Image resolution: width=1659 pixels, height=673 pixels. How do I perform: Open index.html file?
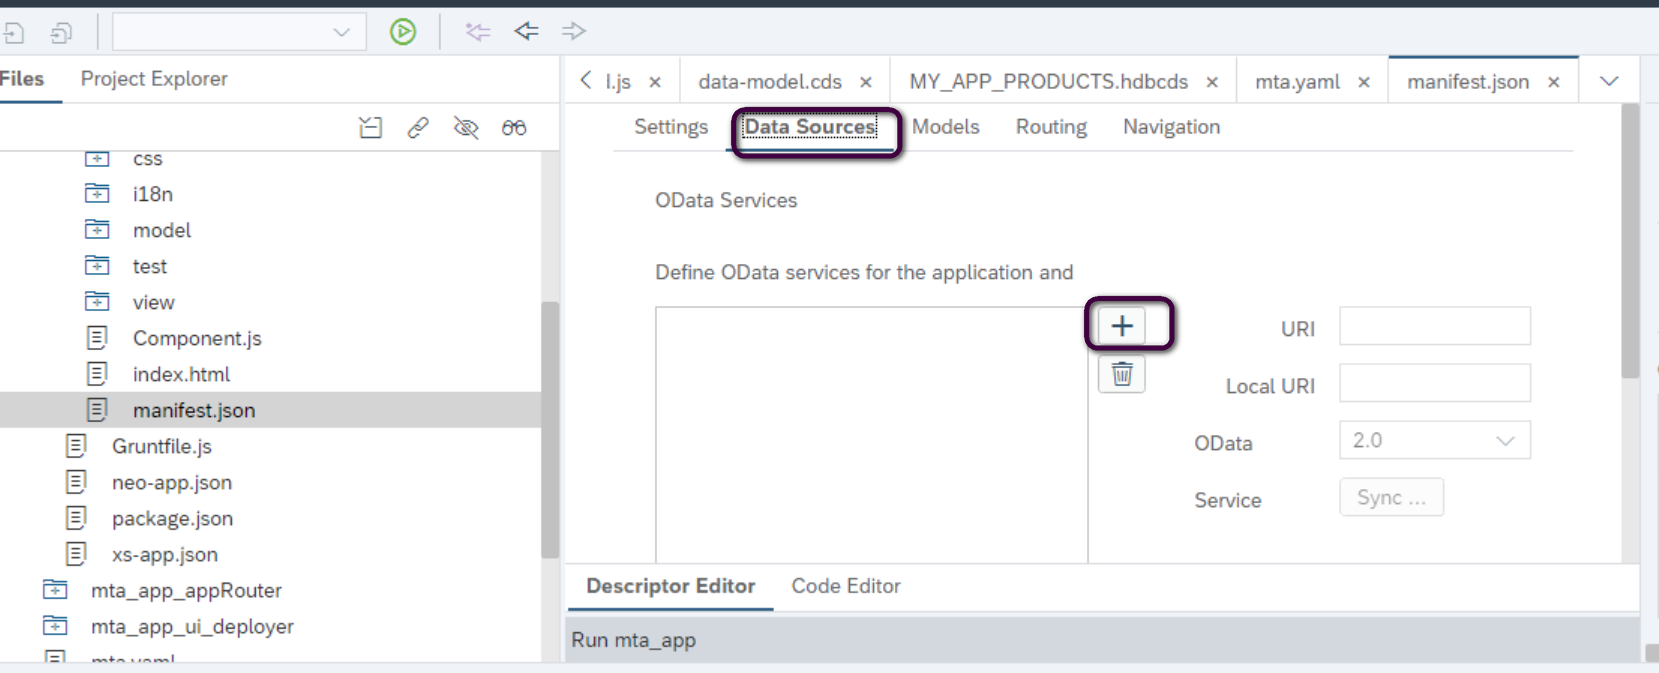[181, 374]
